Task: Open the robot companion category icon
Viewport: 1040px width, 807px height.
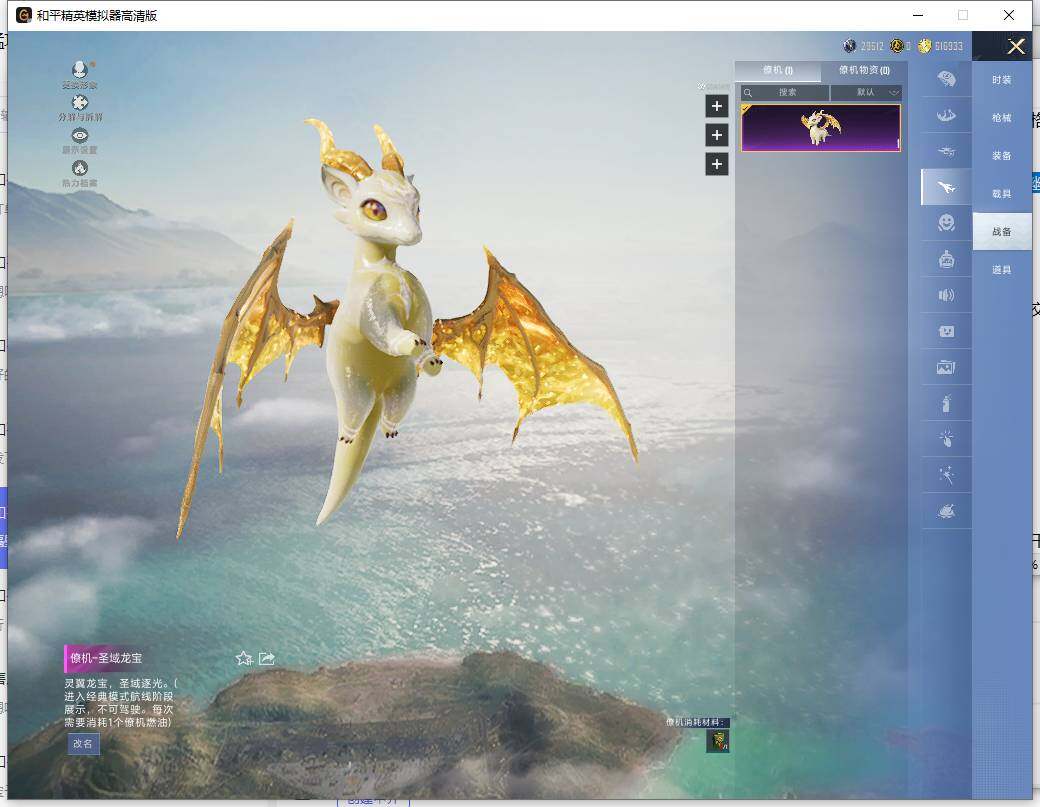Action: click(946, 259)
